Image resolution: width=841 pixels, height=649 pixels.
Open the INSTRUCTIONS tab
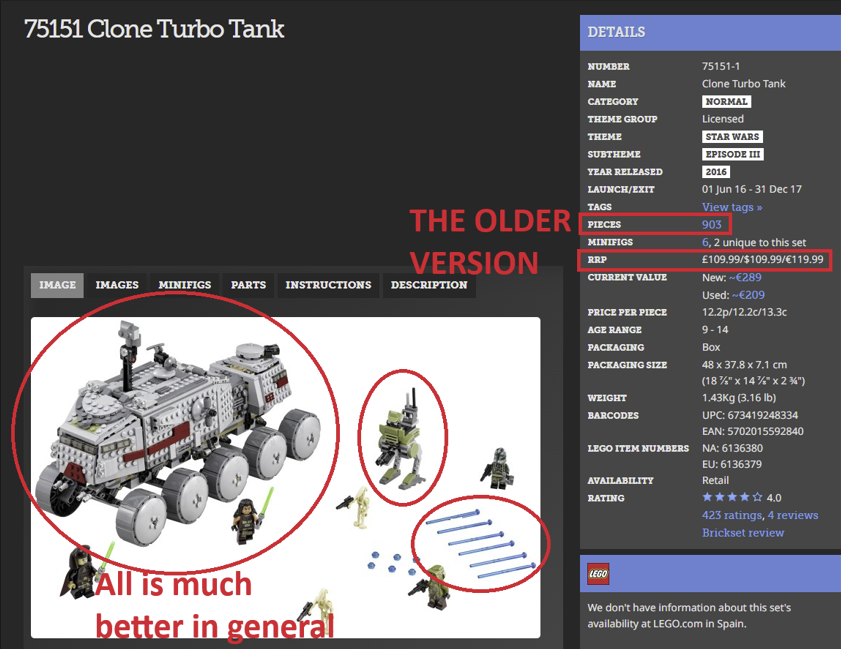[328, 285]
